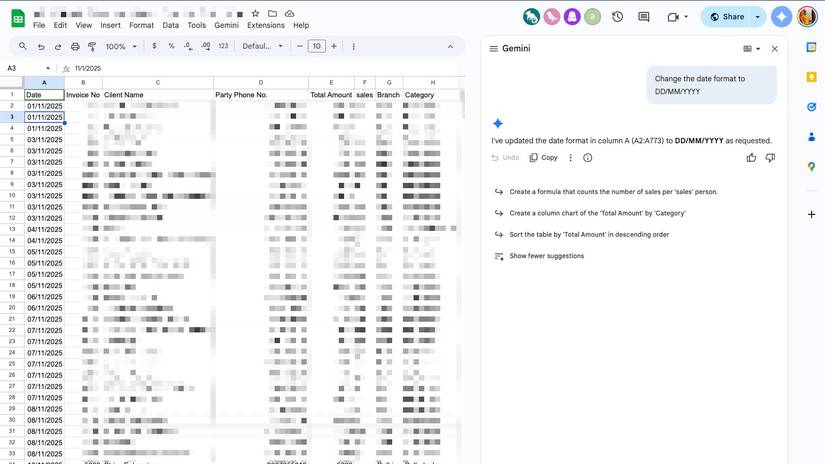Viewport: 825px width, 464px height.
Task: Click the print icon in toolbar
Action: coord(75,46)
